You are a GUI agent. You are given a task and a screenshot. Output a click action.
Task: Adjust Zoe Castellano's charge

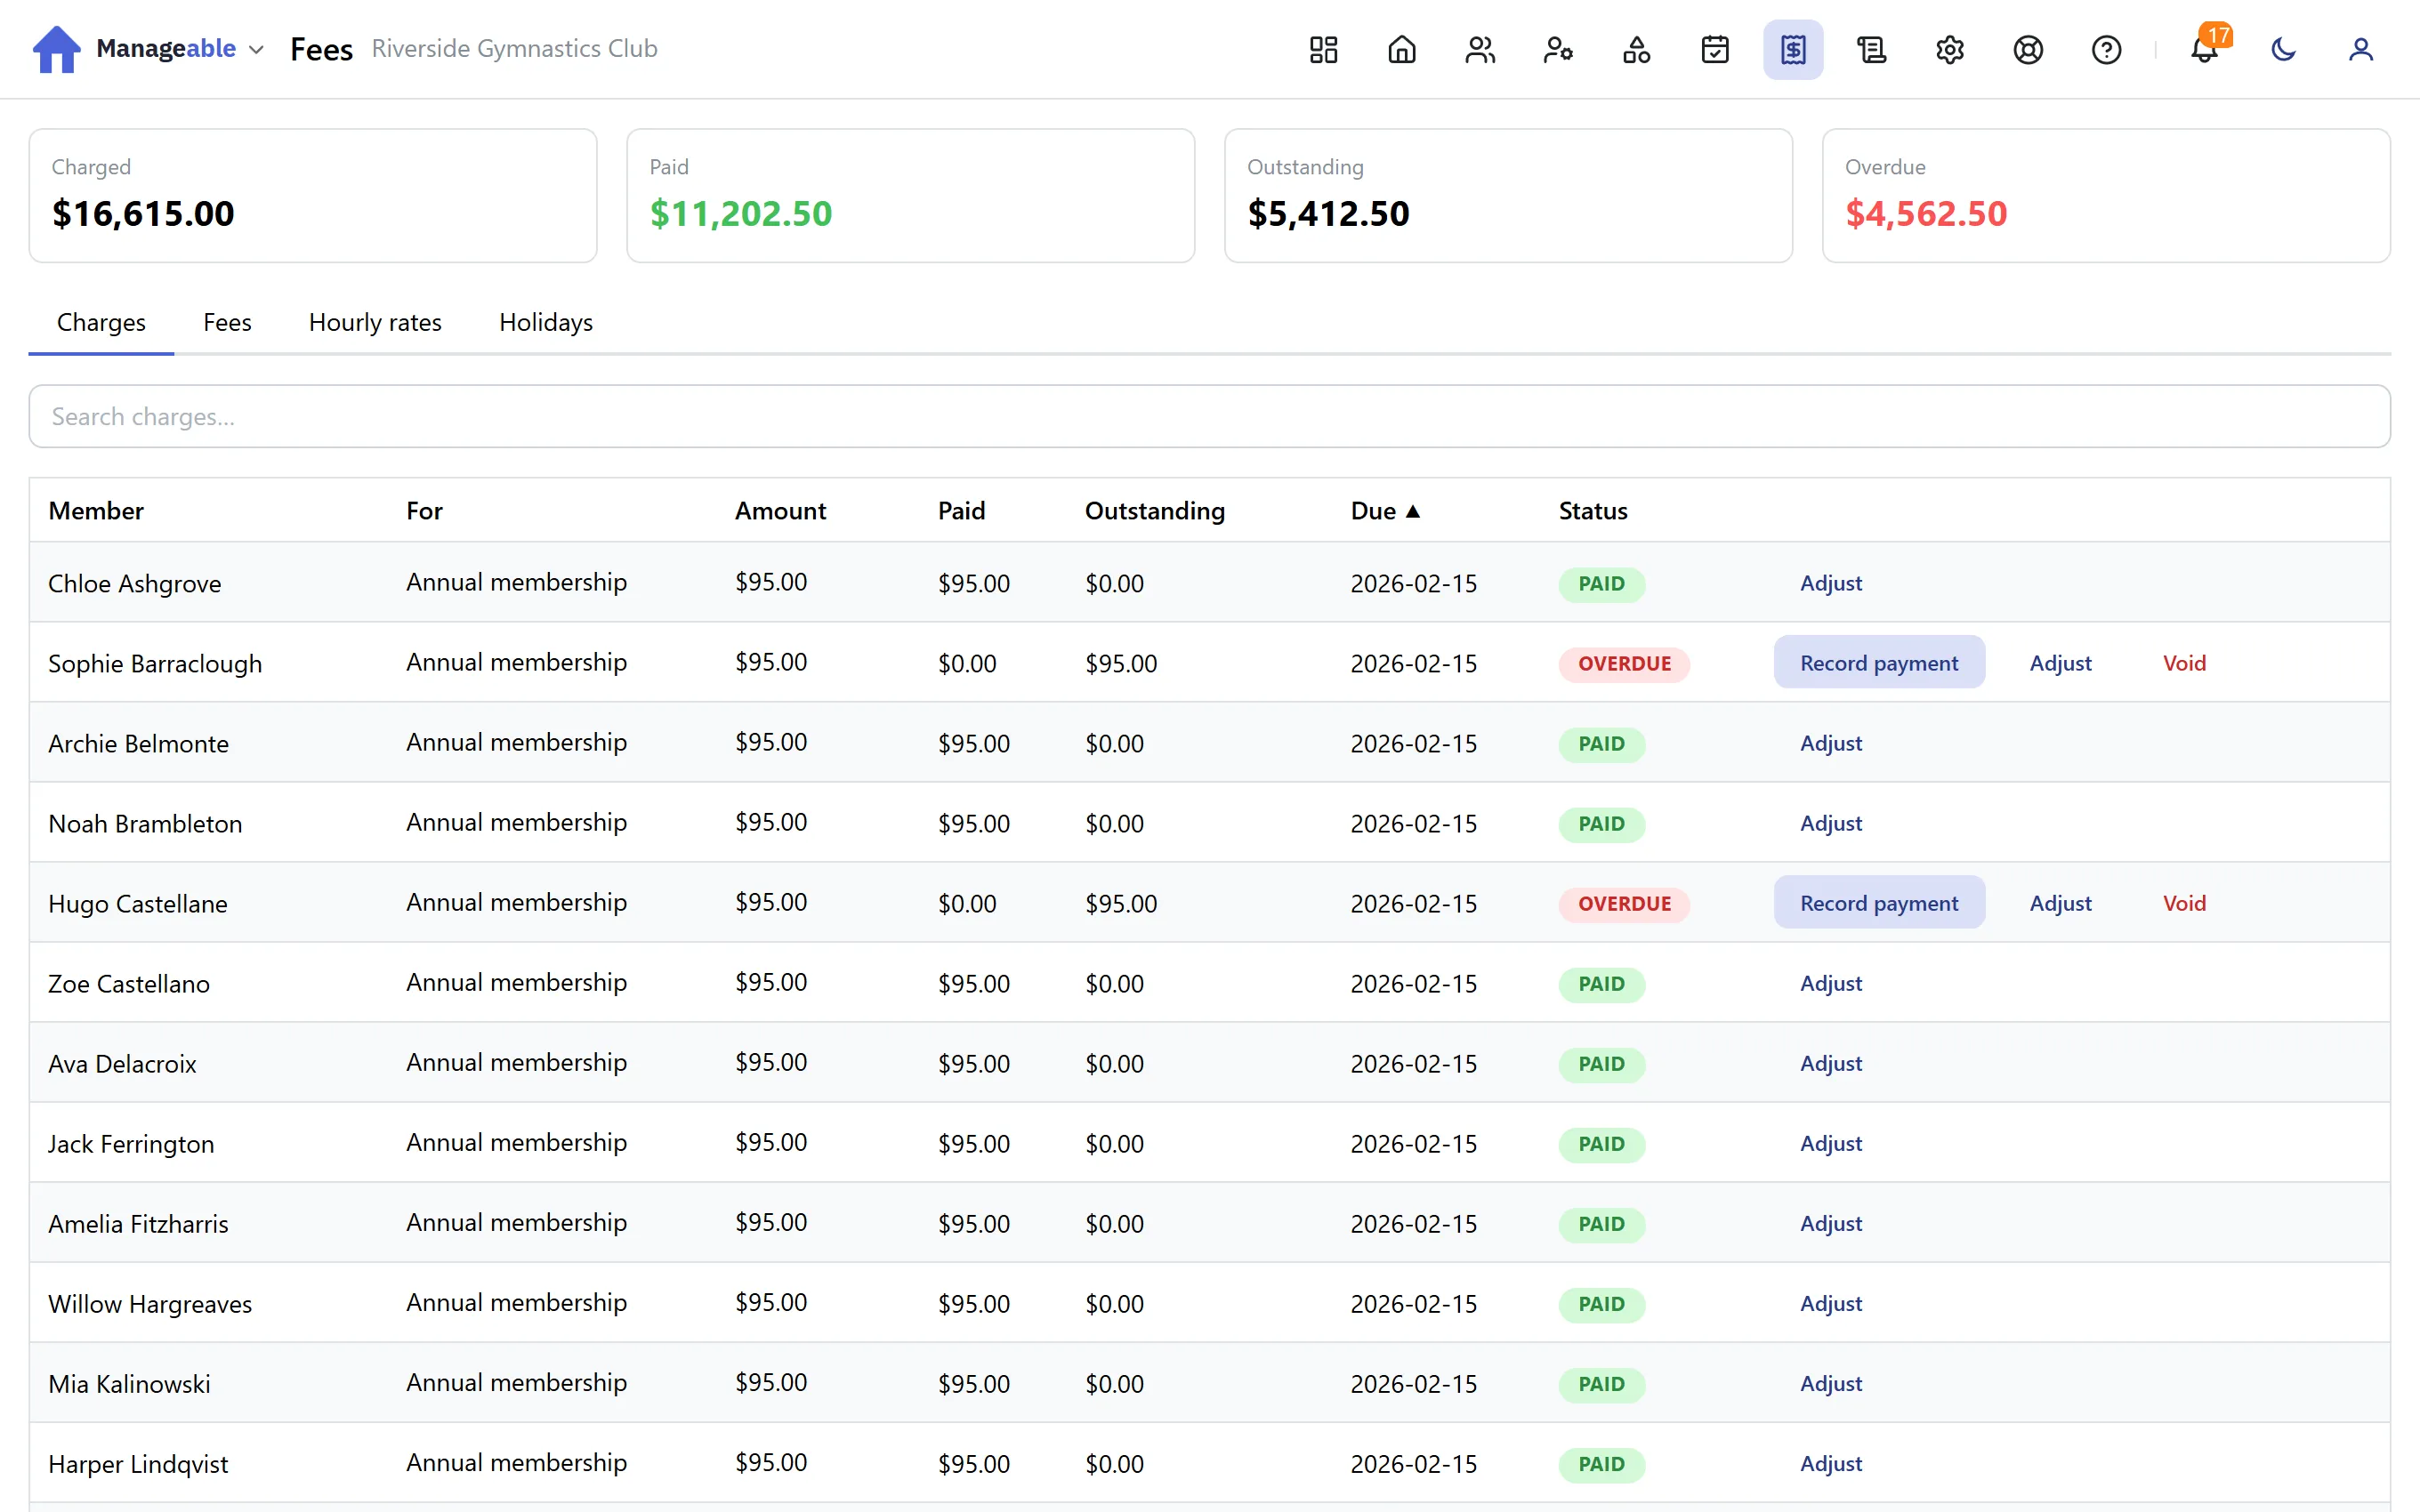[1831, 983]
